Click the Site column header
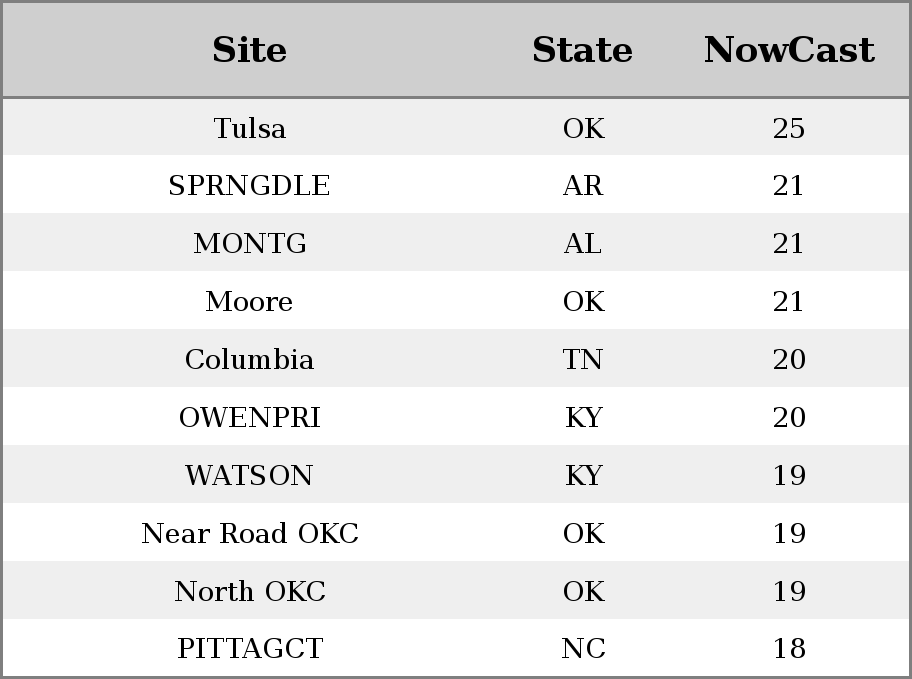The height and width of the screenshot is (679, 912). tap(249, 50)
